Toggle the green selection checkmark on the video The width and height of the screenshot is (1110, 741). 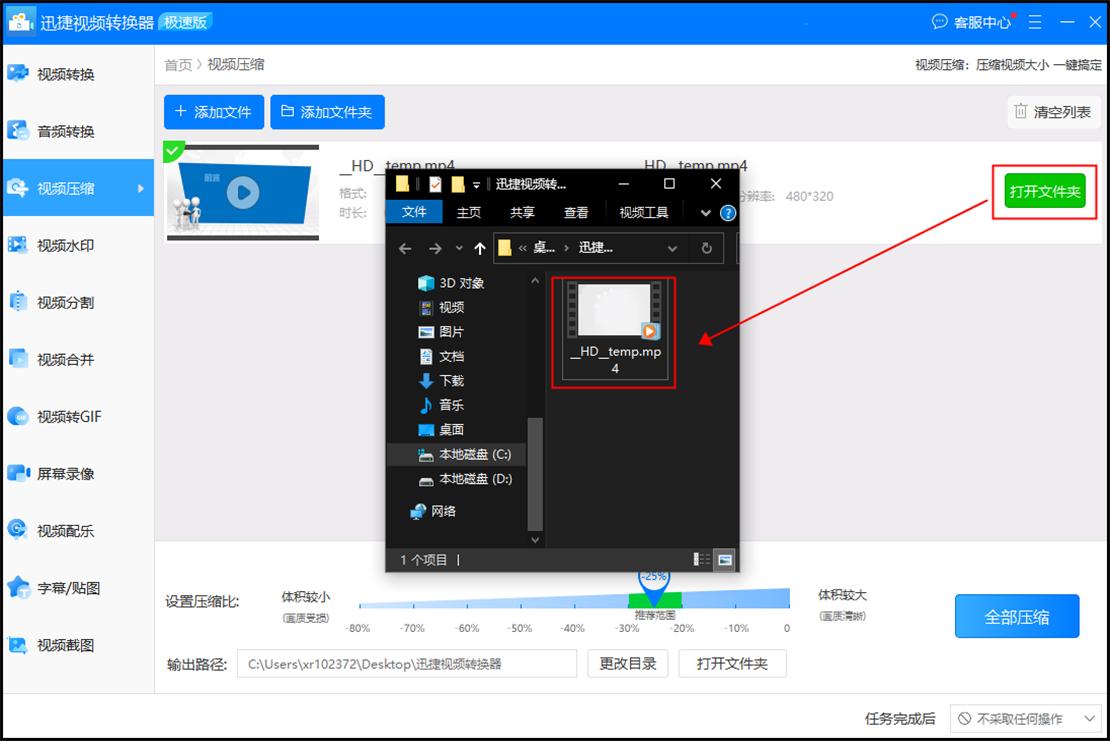[174, 152]
